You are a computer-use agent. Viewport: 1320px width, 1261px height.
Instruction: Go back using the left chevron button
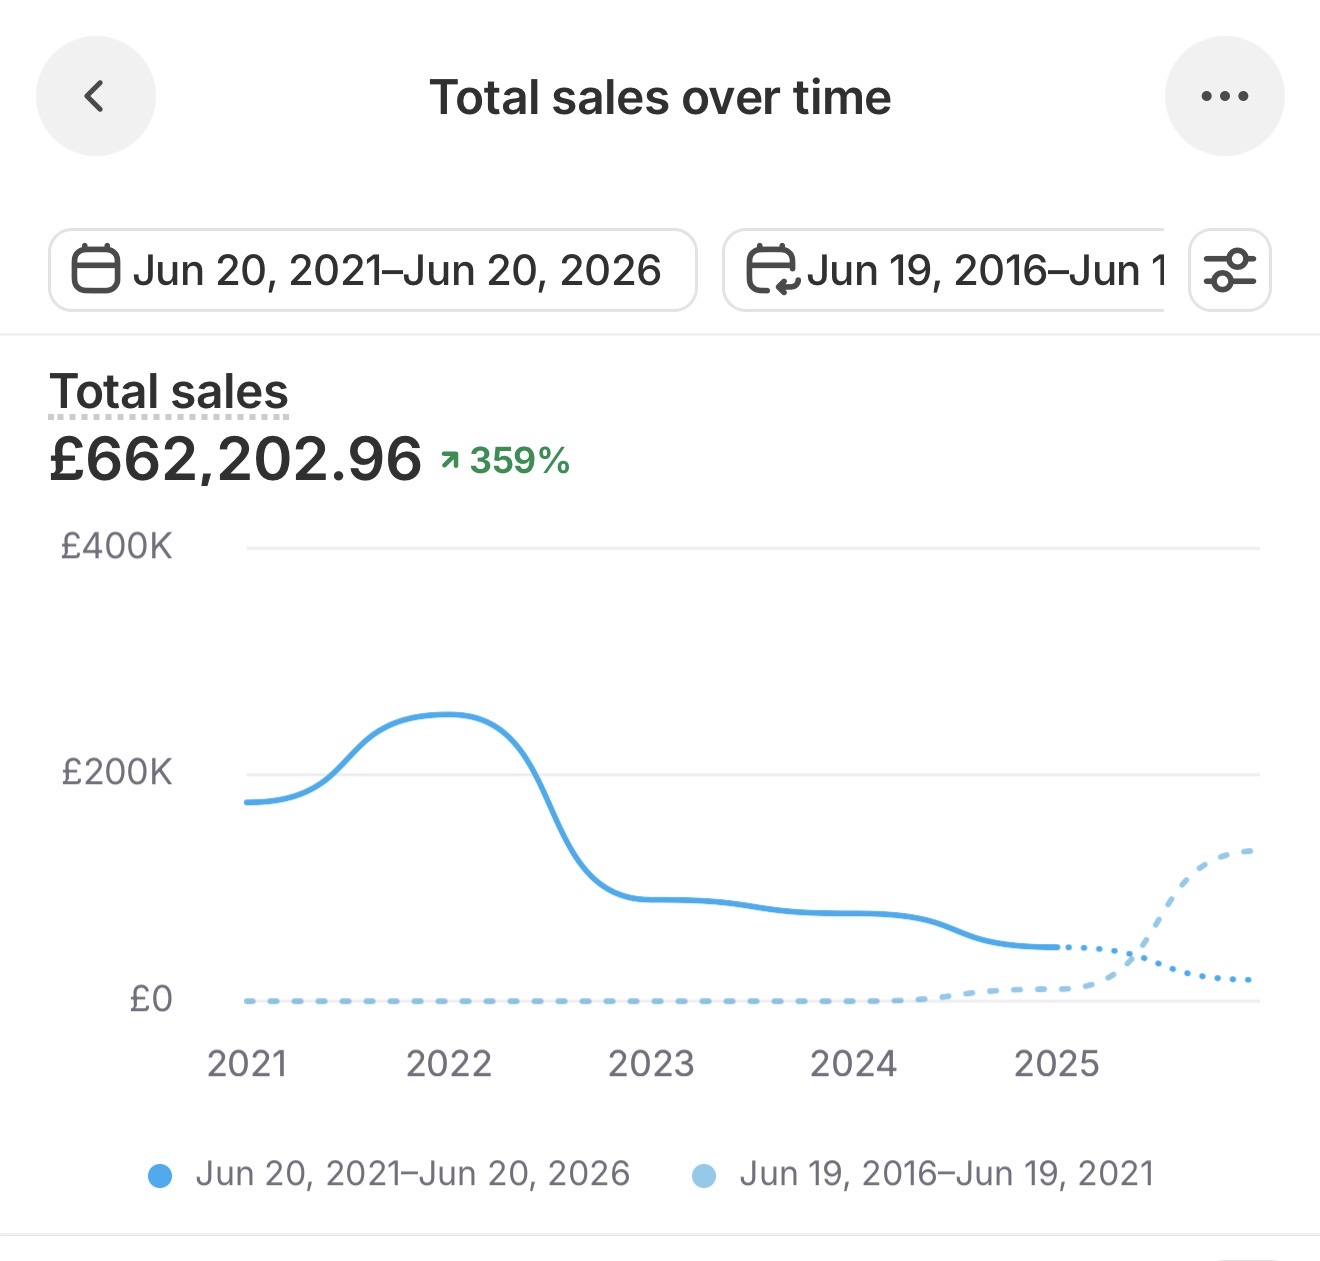tap(95, 96)
